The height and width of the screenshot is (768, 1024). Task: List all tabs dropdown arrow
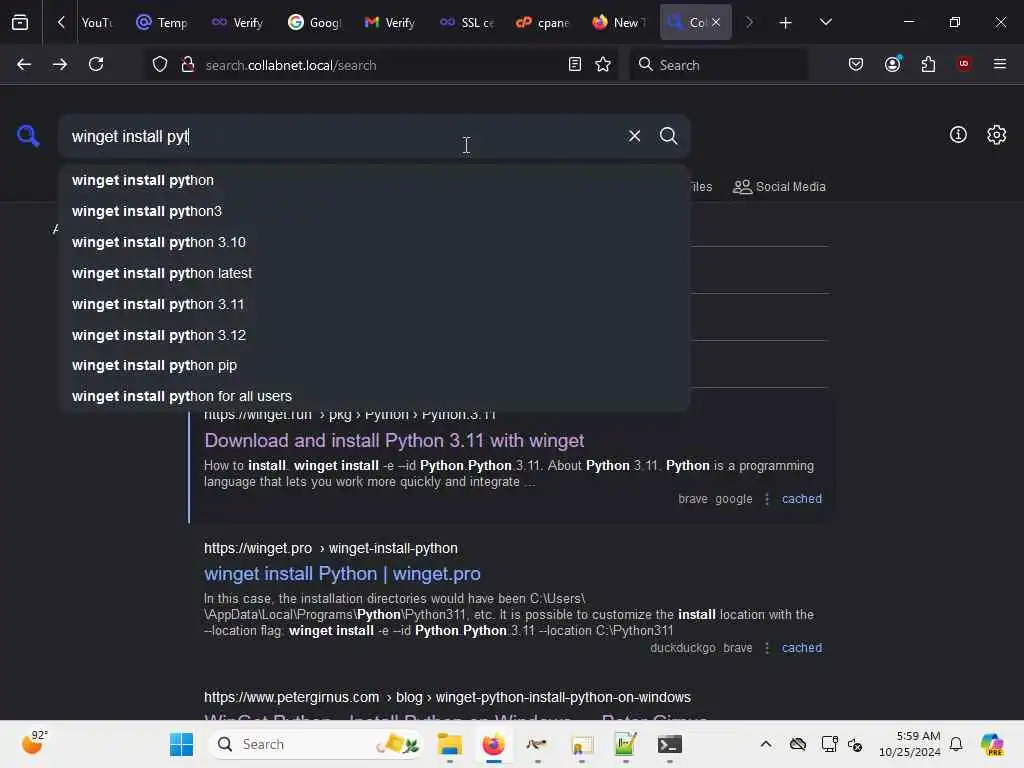[825, 22]
